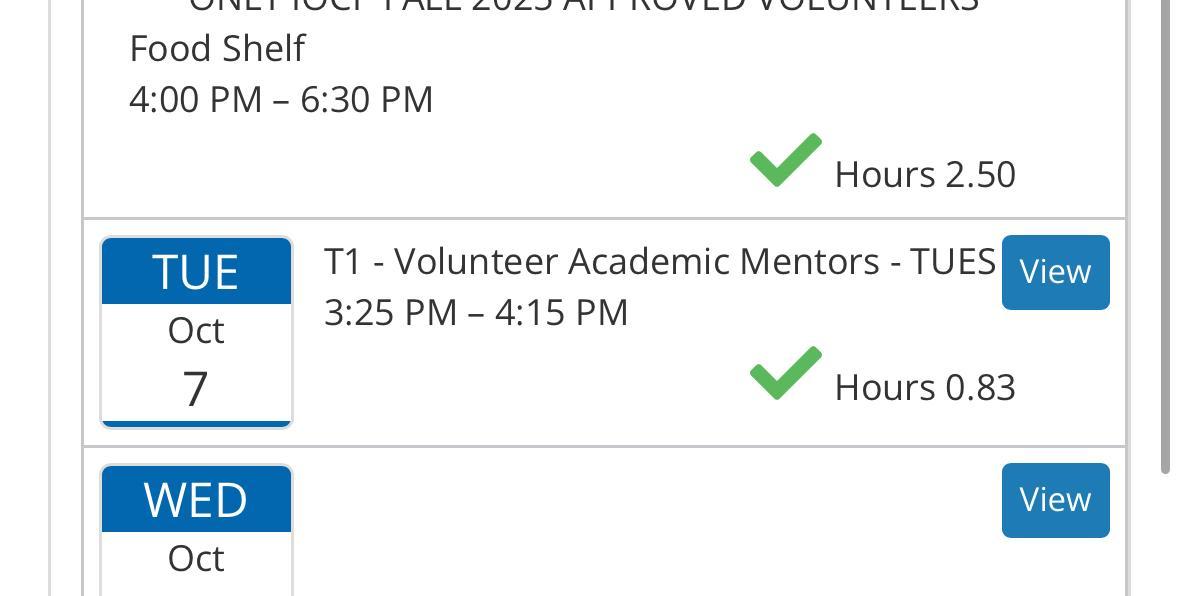The height and width of the screenshot is (596, 1179).
Task: Click the Hours 2.50 text
Action: coord(925,174)
